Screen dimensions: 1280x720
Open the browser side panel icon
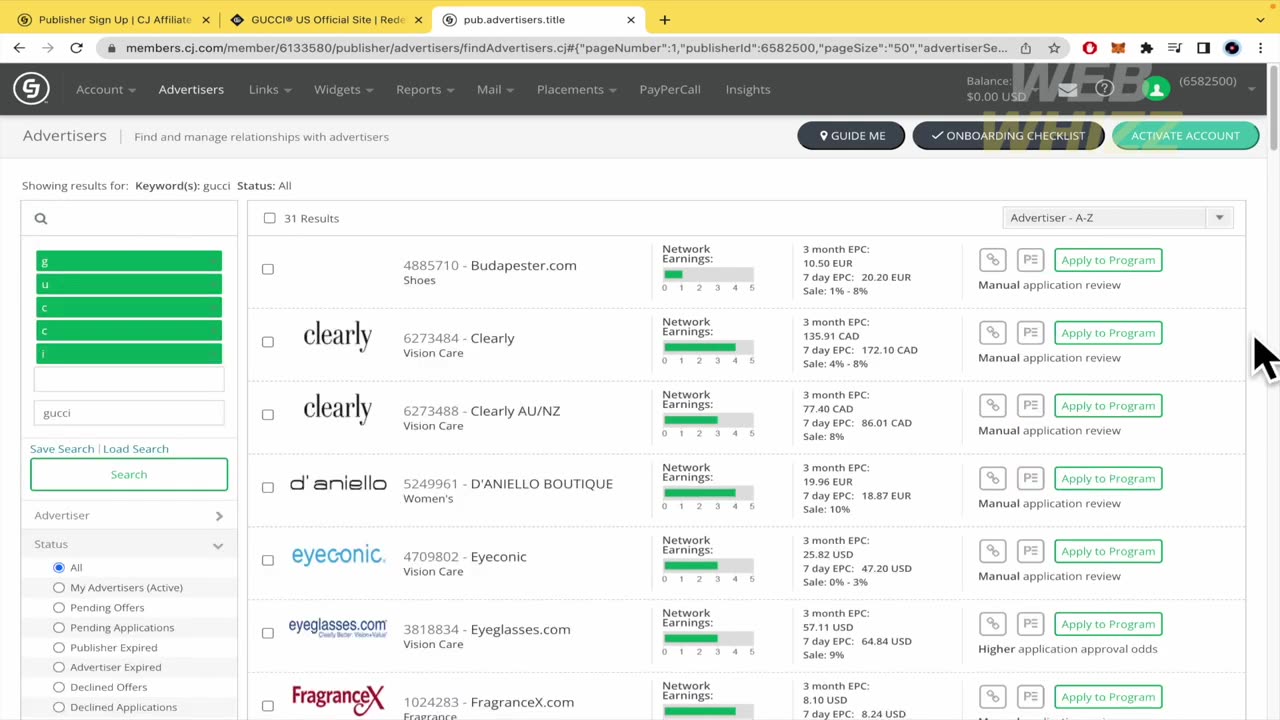pyautogui.click(x=1204, y=47)
